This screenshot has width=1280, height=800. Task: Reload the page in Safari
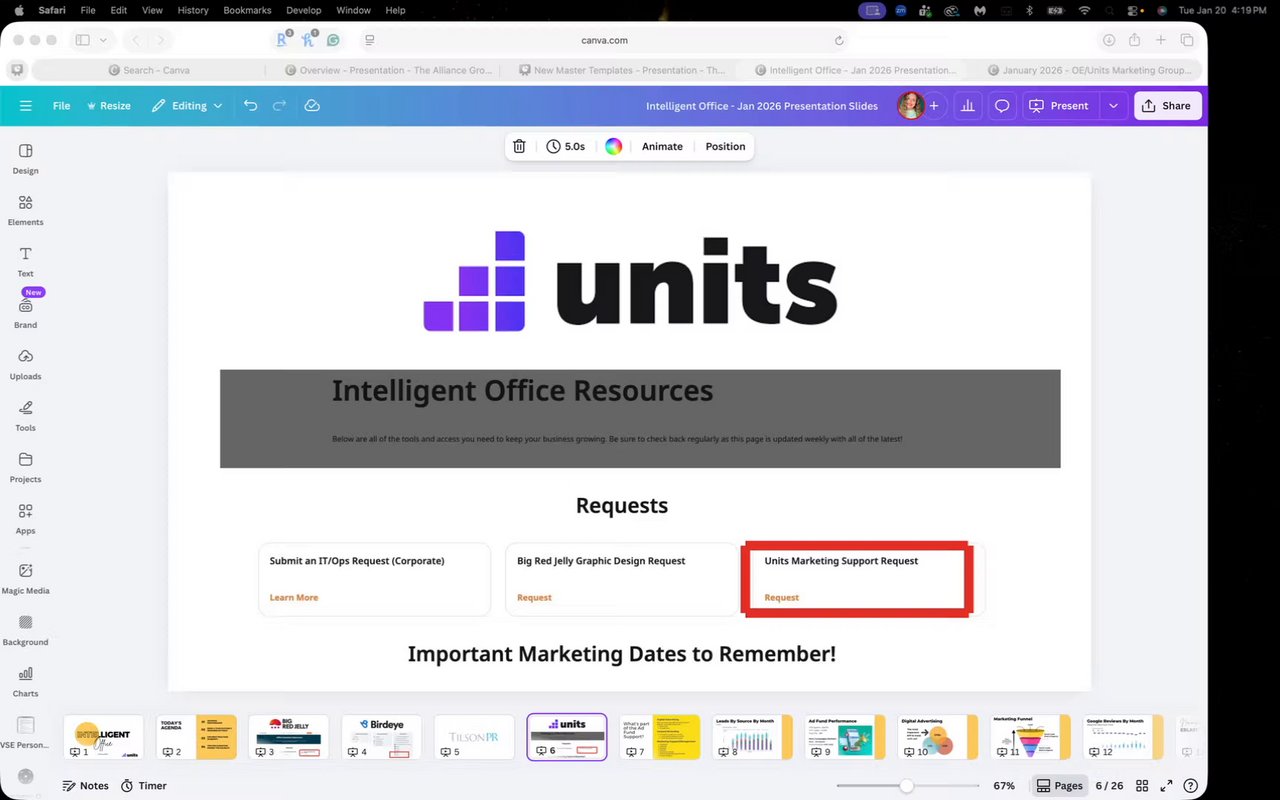(839, 41)
